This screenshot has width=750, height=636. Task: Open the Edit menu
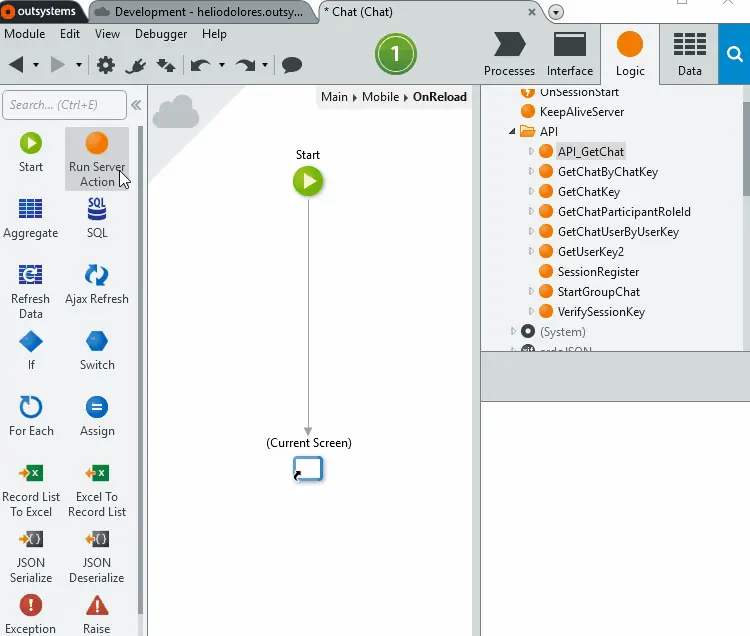pyautogui.click(x=70, y=34)
